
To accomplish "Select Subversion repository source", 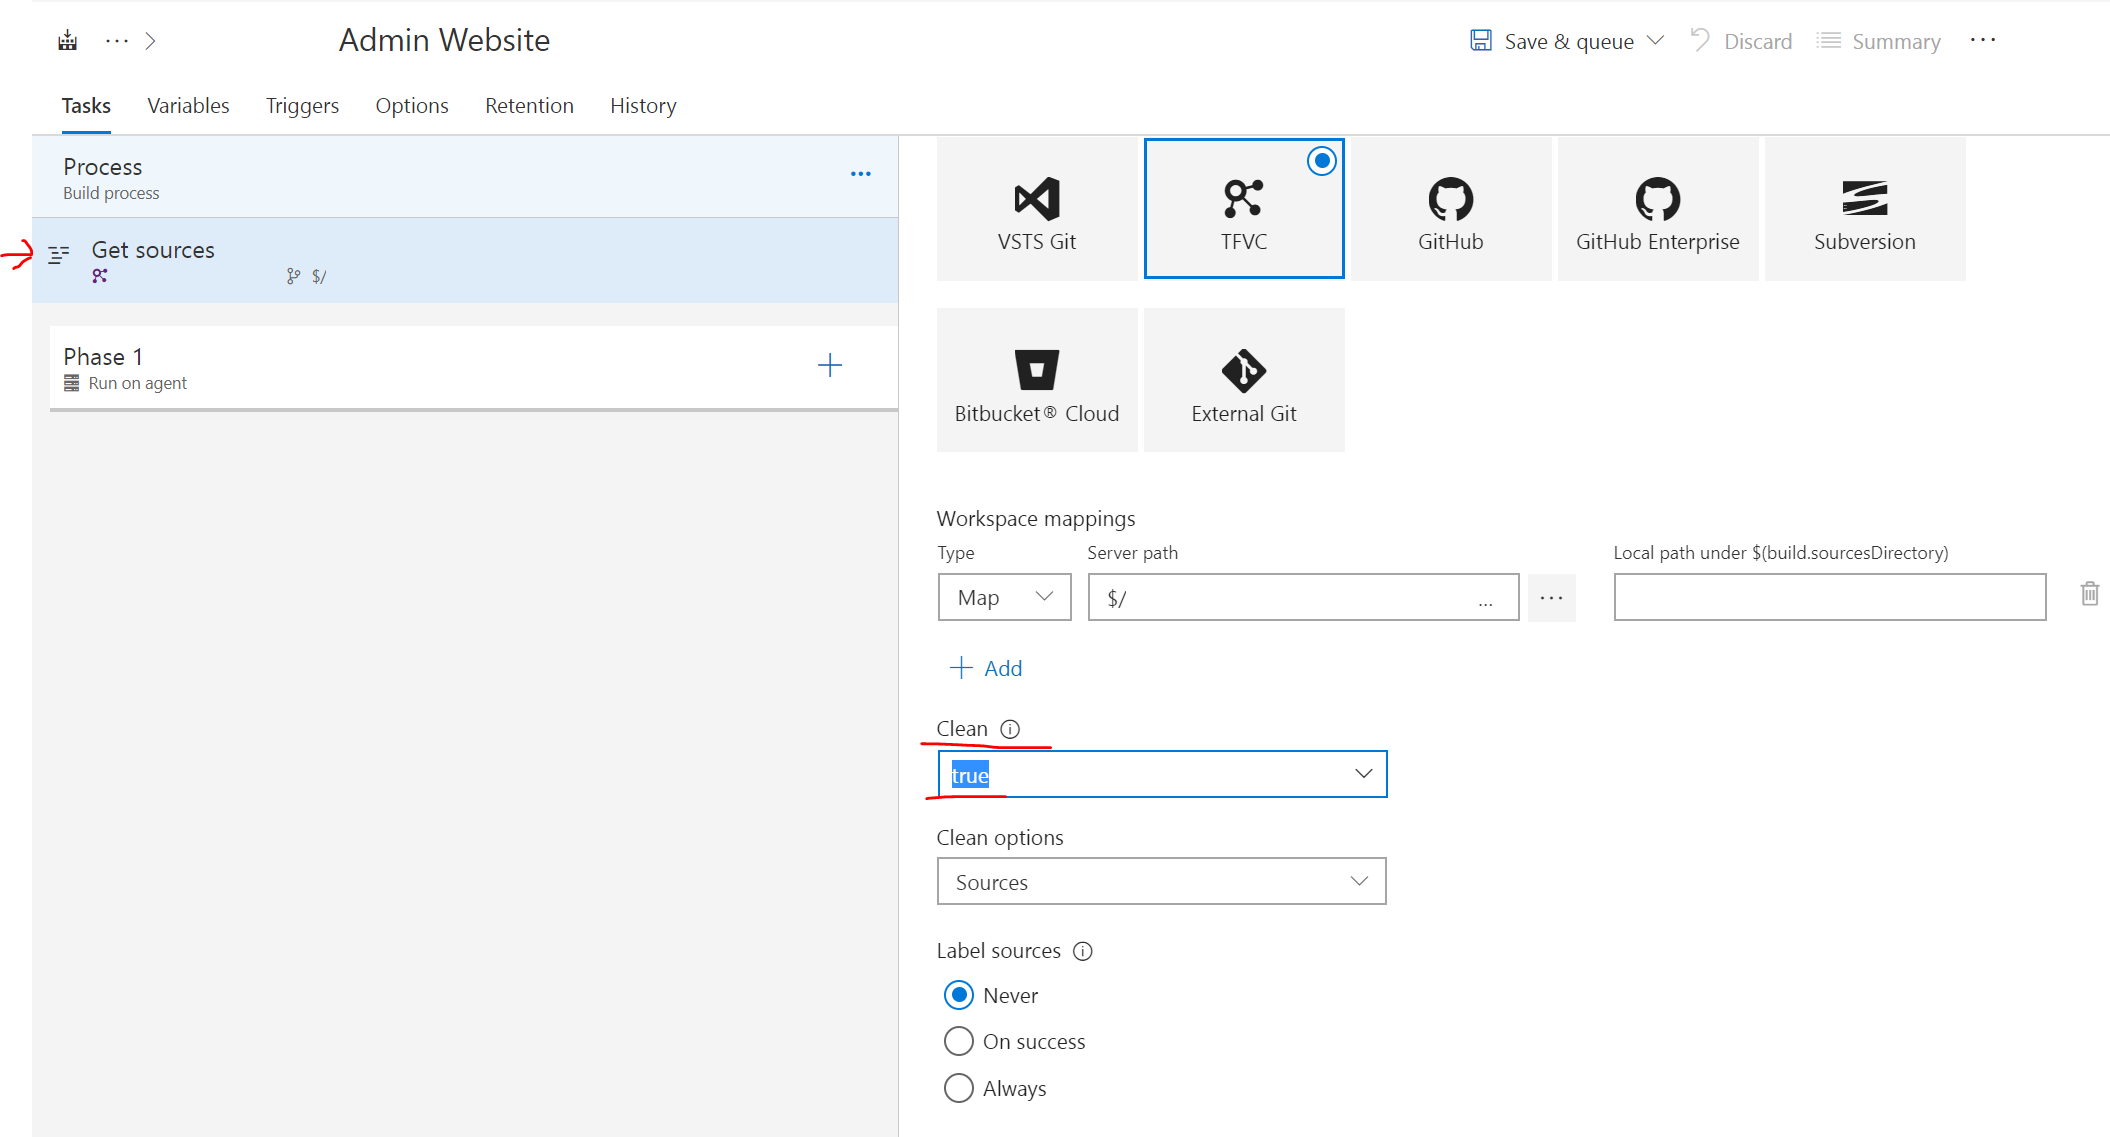I will [1864, 209].
